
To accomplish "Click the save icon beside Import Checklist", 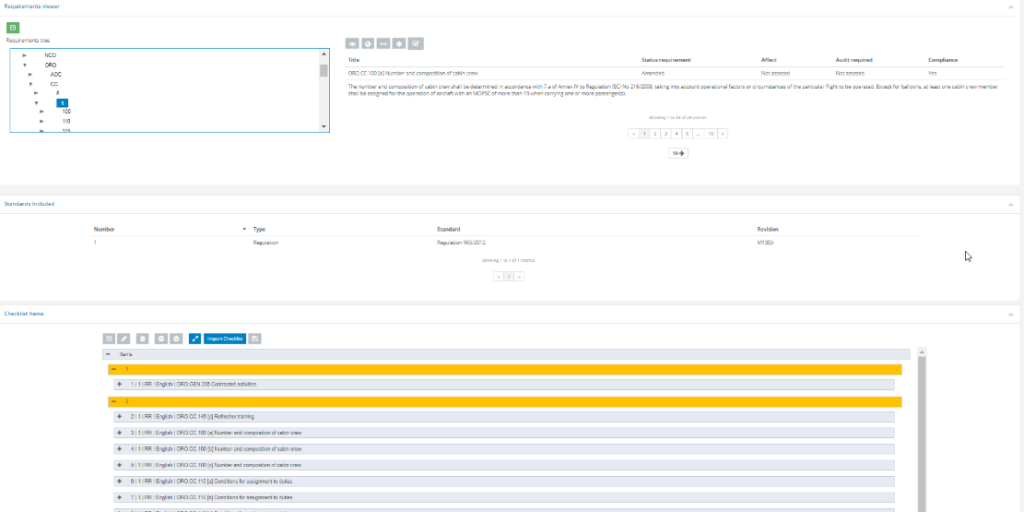I will [x=255, y=339].
